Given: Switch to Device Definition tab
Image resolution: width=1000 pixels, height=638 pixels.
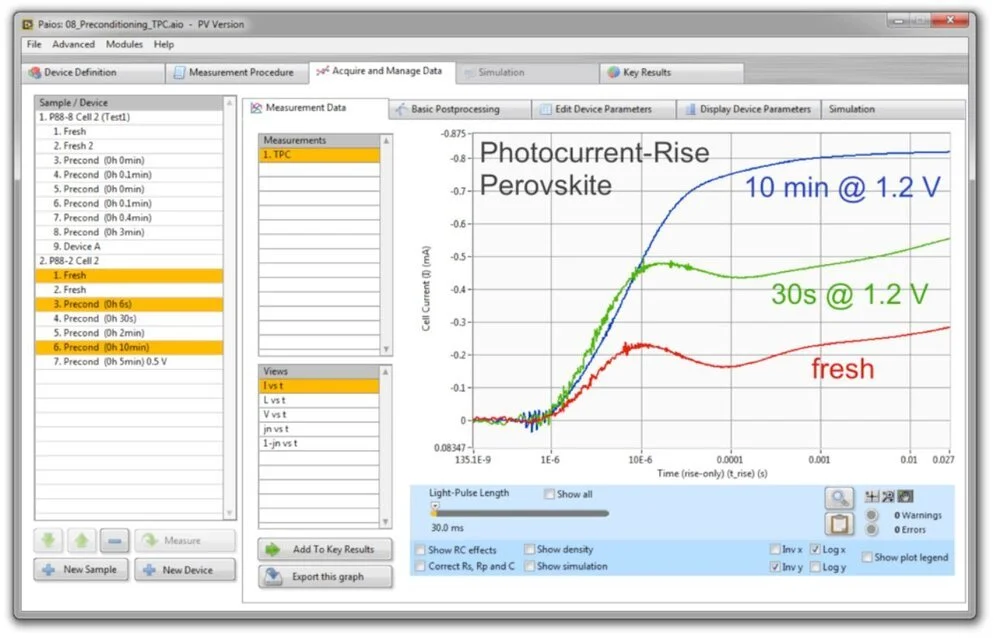Looking at the screenshot, I should click(x=93, y=73).
